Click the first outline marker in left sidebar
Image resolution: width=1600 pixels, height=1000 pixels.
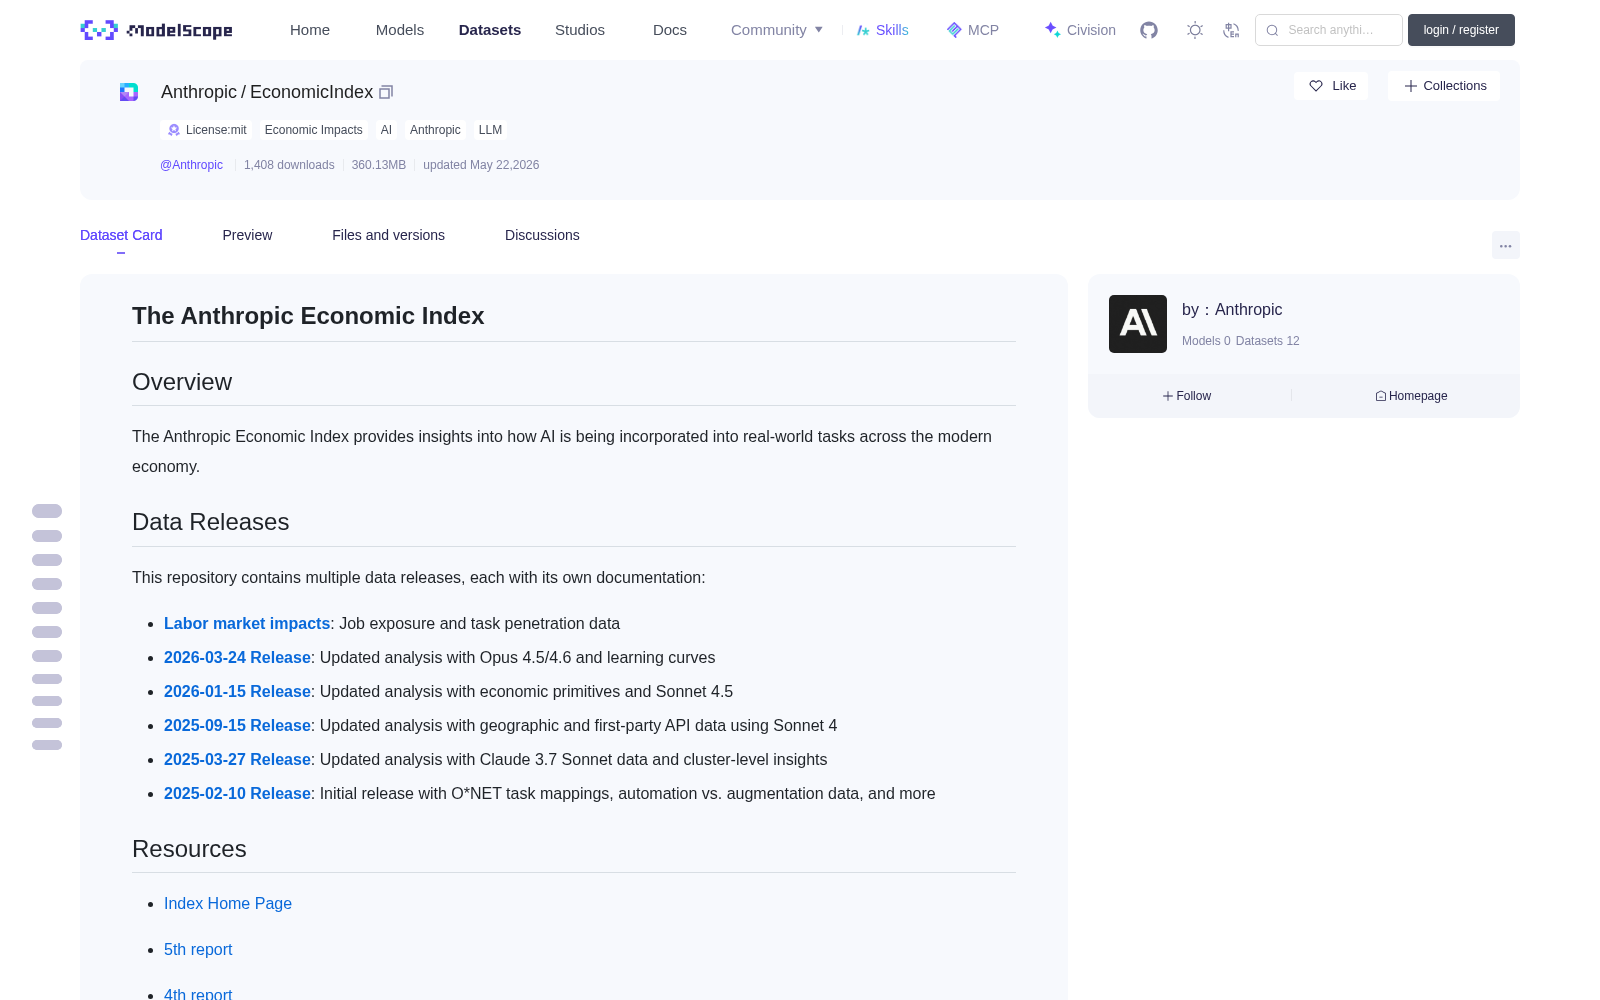[47, 511]
